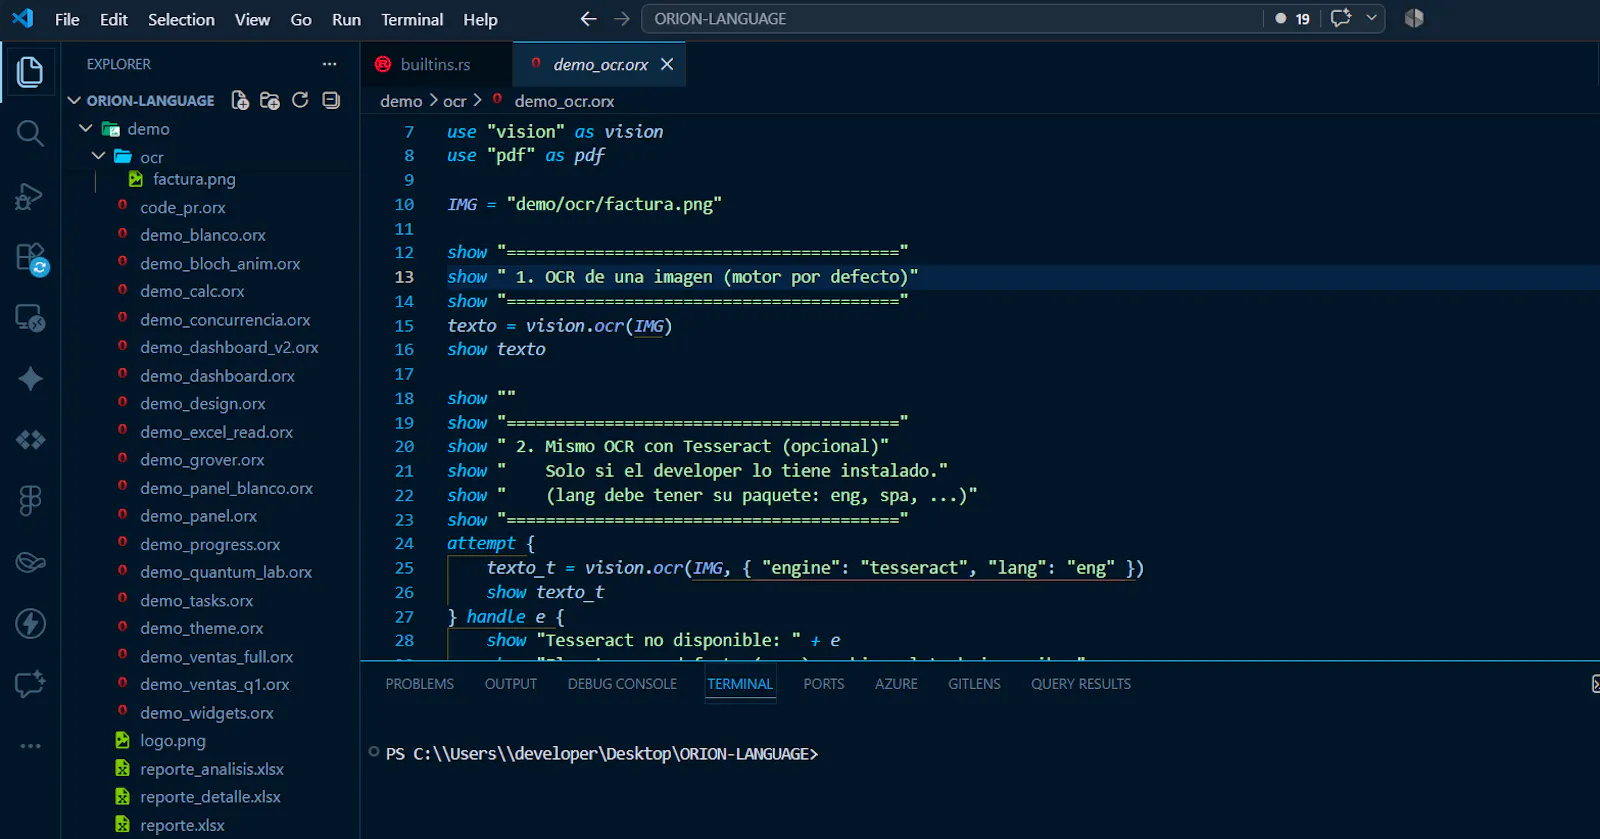Click line number 13 in the gutter
The width and height of the screenshot is (1600, 839).
pyautogui.click(x=404, y=277)
